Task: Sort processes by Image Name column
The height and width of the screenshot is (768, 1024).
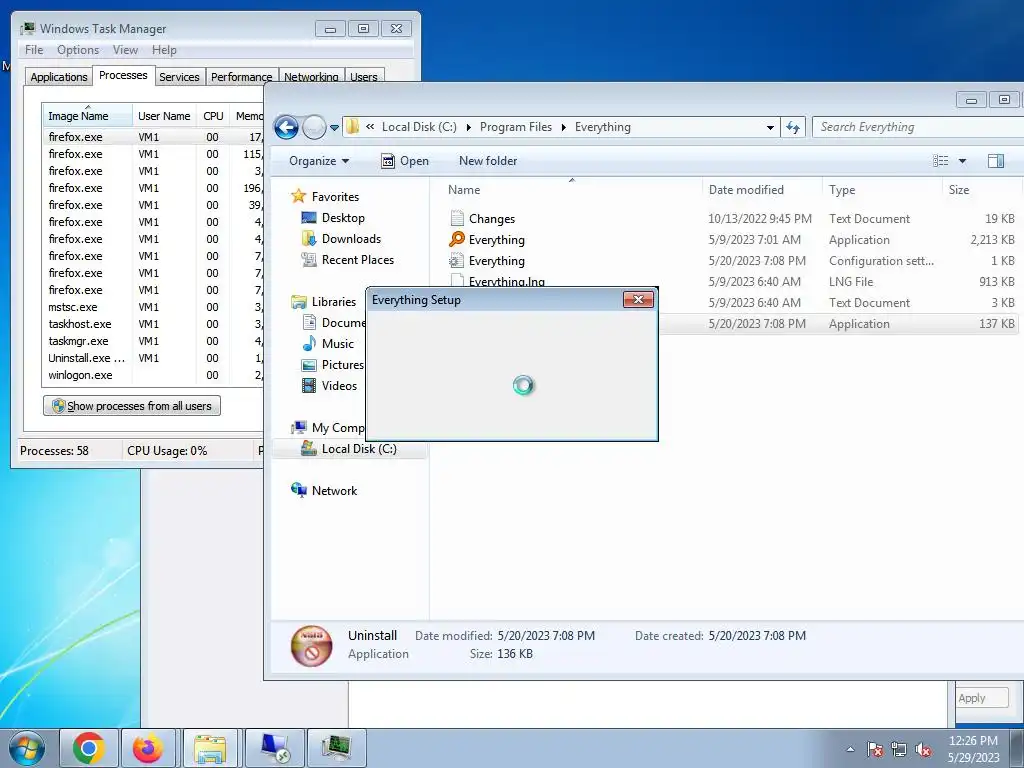Action: point(87,116)
